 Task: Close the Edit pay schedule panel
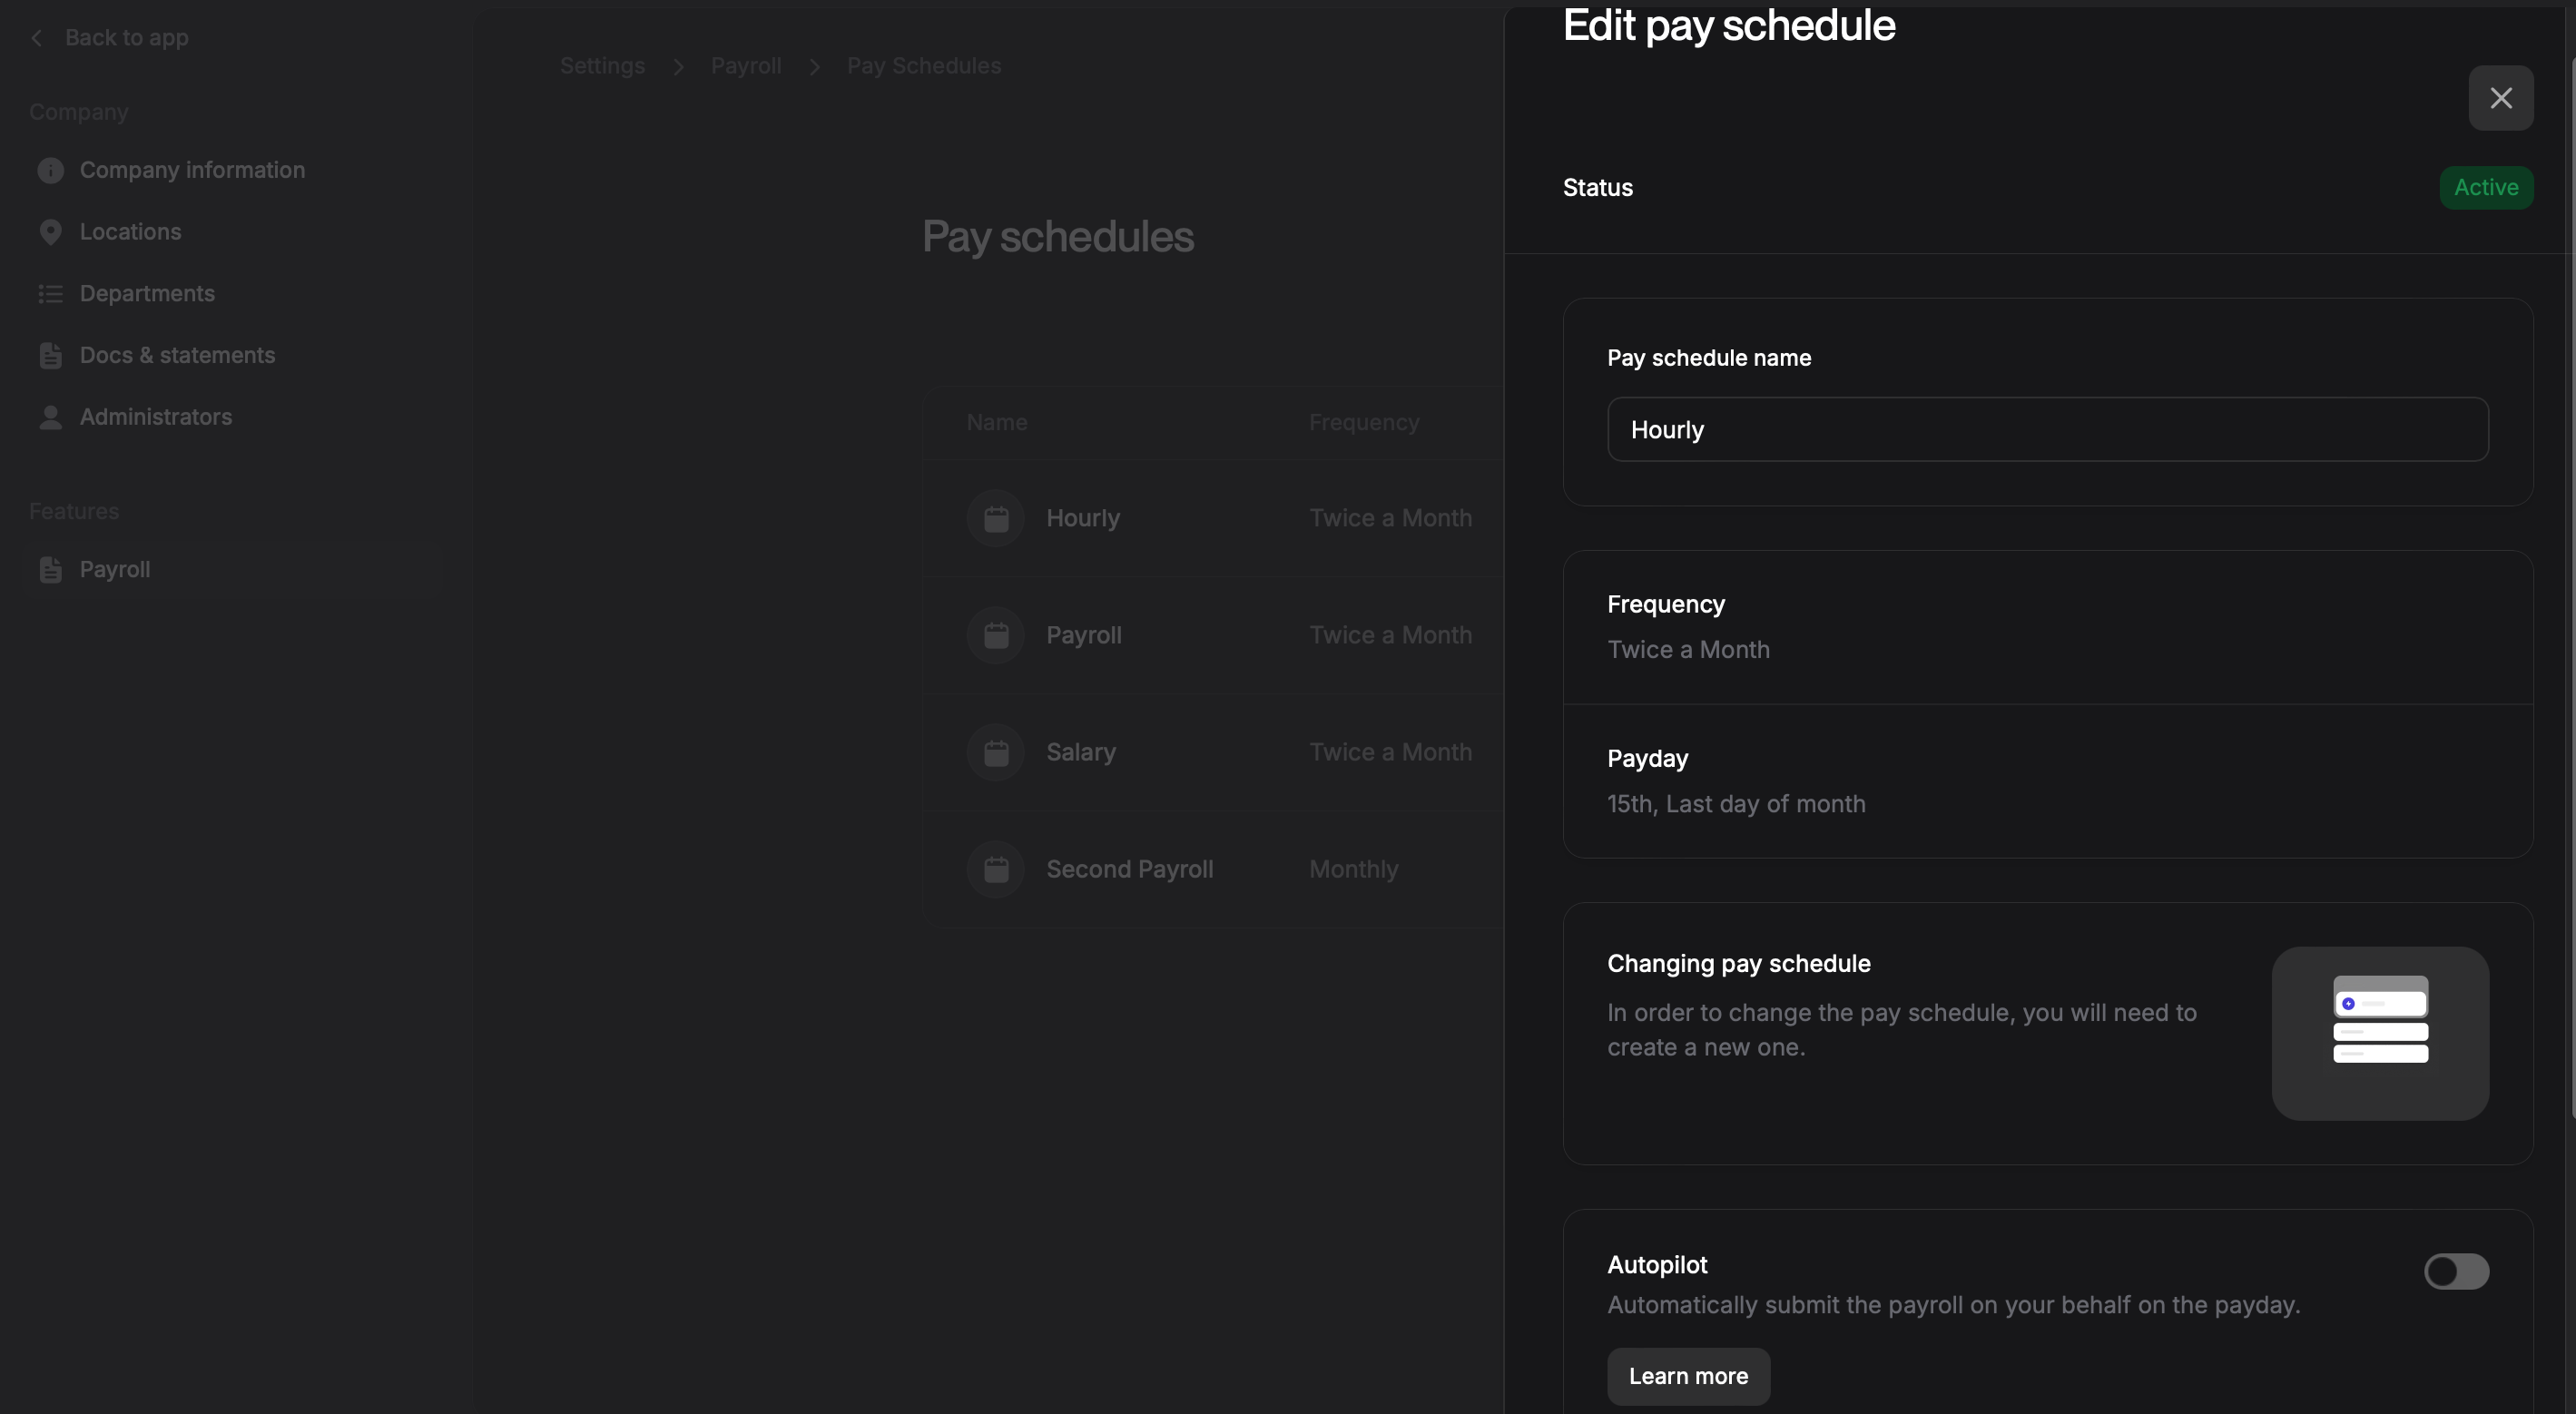(2500, 98)
